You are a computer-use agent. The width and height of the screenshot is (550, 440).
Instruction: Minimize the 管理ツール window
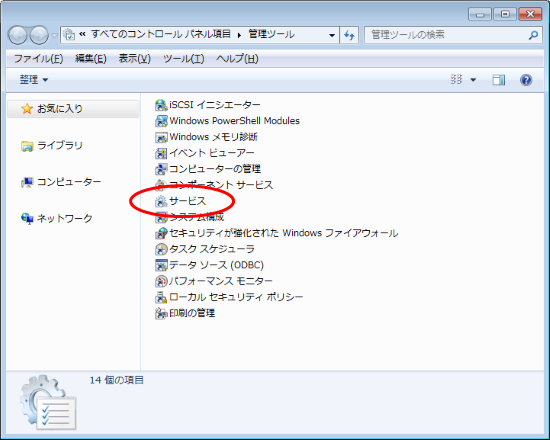(479, 14)
